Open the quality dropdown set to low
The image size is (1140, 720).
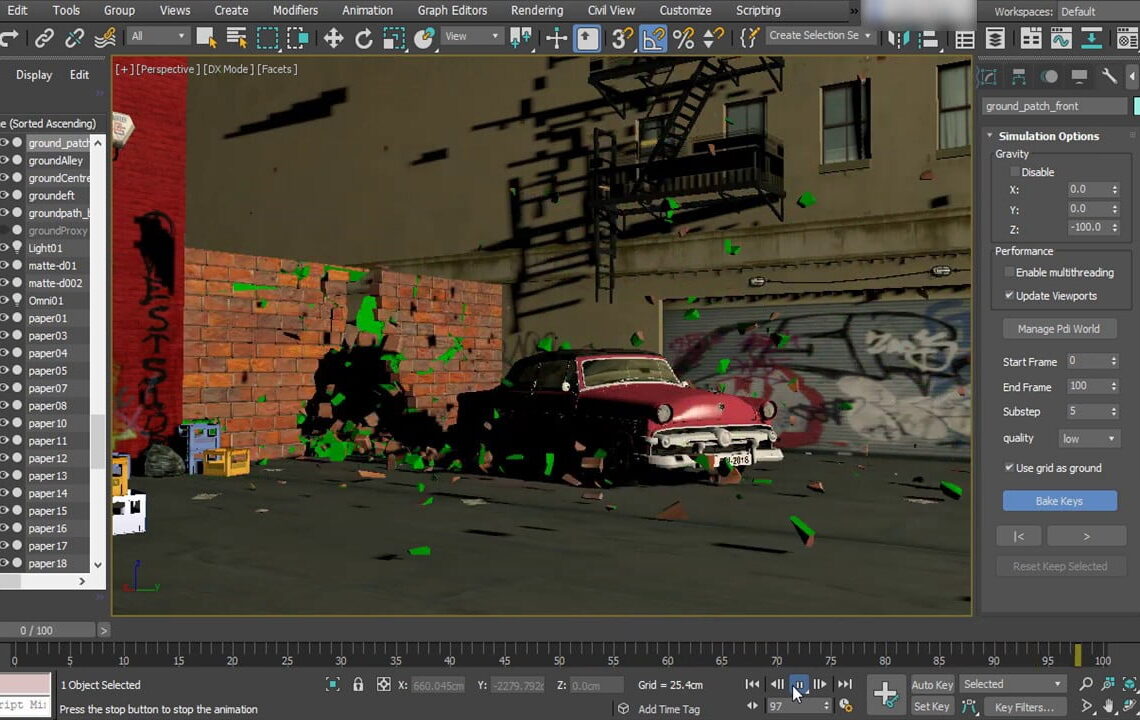1089,438
